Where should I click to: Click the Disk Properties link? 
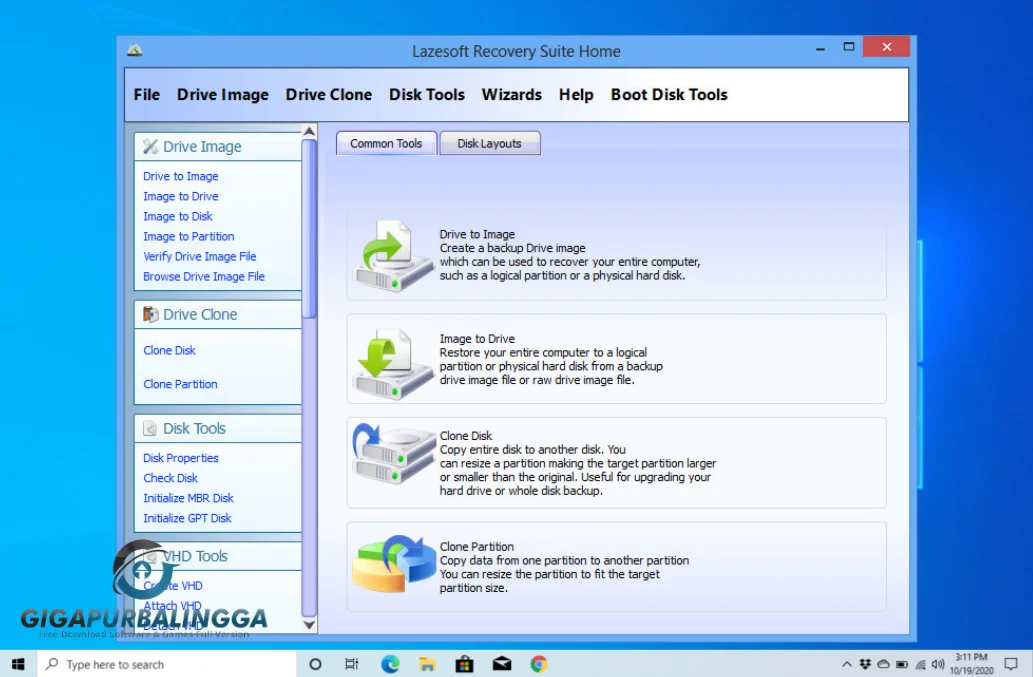tap(181, 458)
